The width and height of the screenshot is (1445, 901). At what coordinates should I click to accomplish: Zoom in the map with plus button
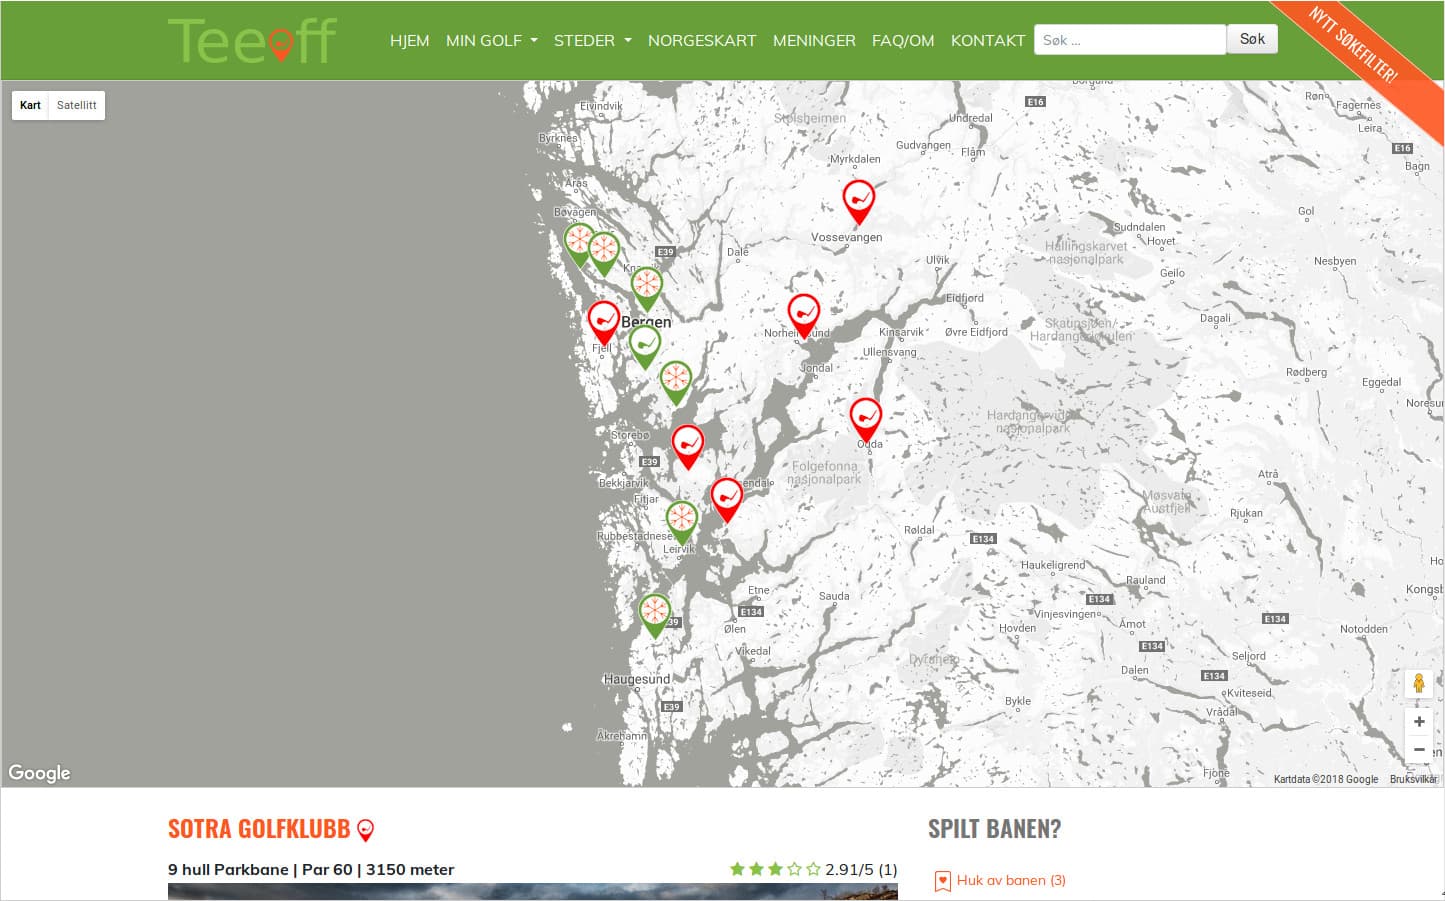tap(1418, 721)
